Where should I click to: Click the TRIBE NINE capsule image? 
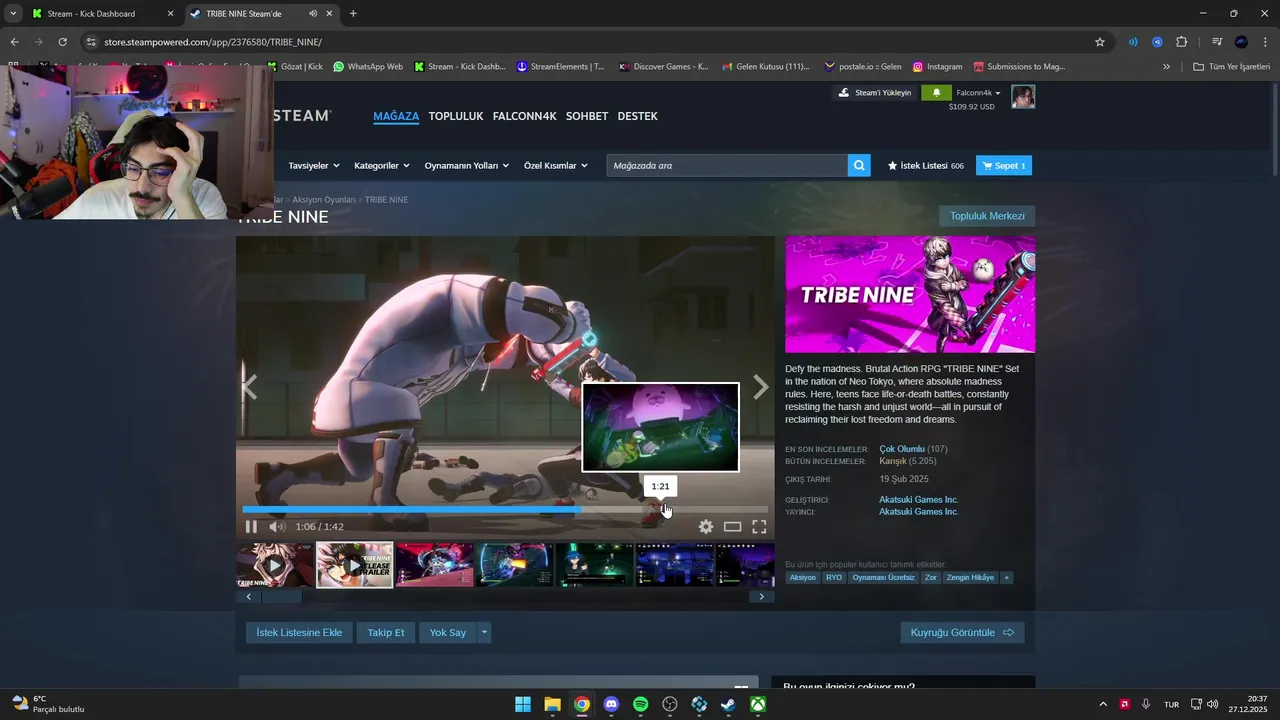(x=910, y=294)
